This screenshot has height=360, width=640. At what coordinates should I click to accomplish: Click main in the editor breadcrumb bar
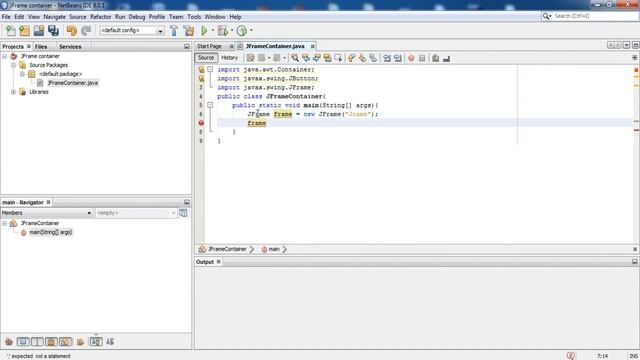[274, 249]
